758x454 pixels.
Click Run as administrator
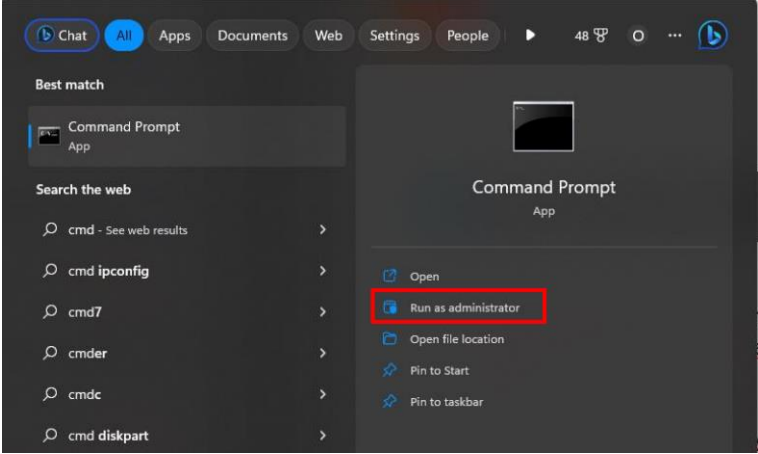click(464, 308)
